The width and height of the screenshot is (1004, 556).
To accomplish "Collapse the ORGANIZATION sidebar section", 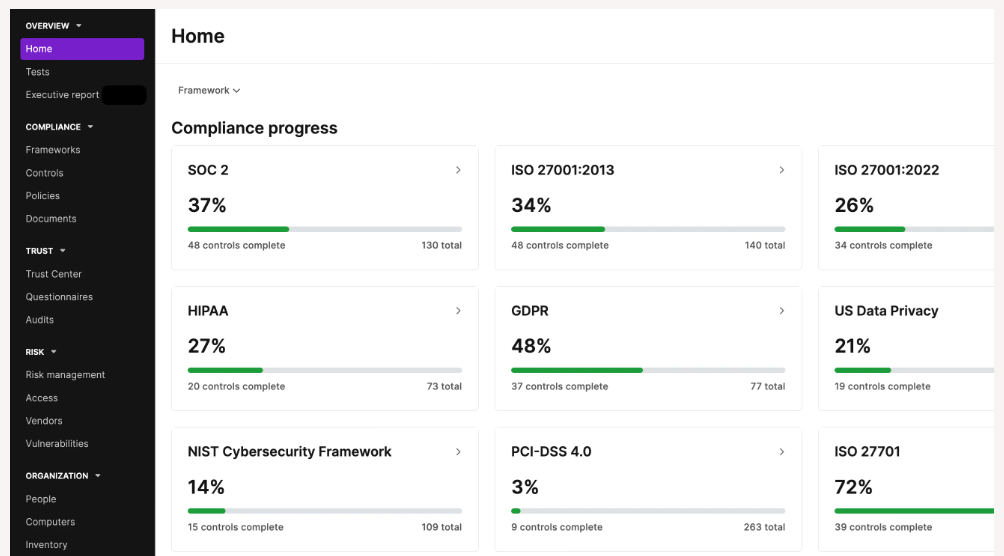I will click(x=98, y=476).
